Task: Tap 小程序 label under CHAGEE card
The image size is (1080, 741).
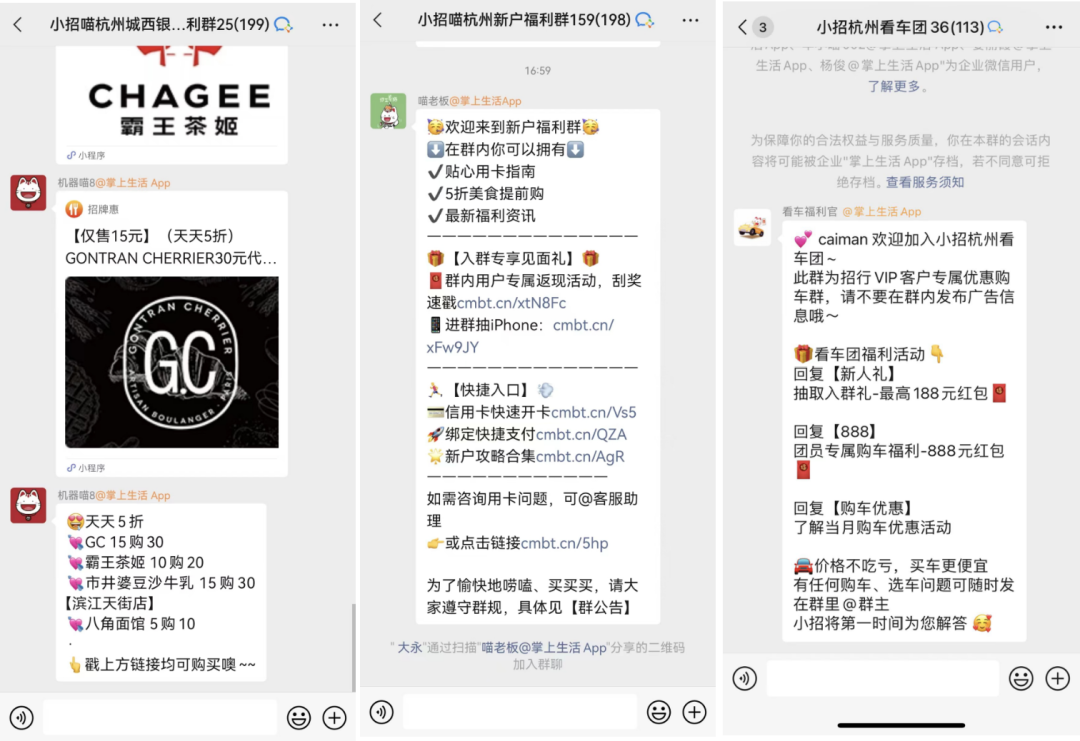Action: click(x=86, y=155)
